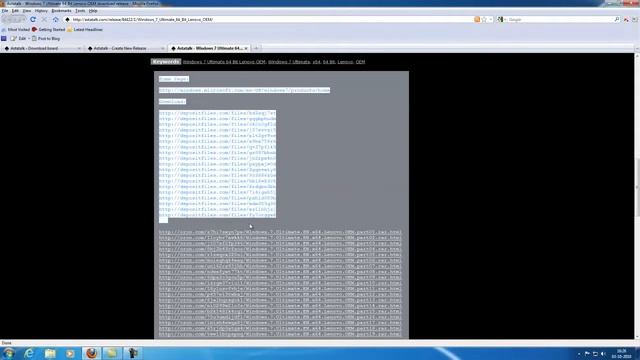Open Windows Explorer from the taskbar
The height and width of the screenshot is (360, 640).
pyautogui.click(x=50, y=353)
